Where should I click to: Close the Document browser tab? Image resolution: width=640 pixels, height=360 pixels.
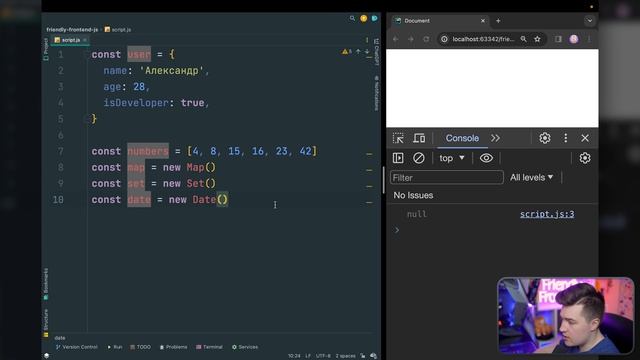pos(482,21)
